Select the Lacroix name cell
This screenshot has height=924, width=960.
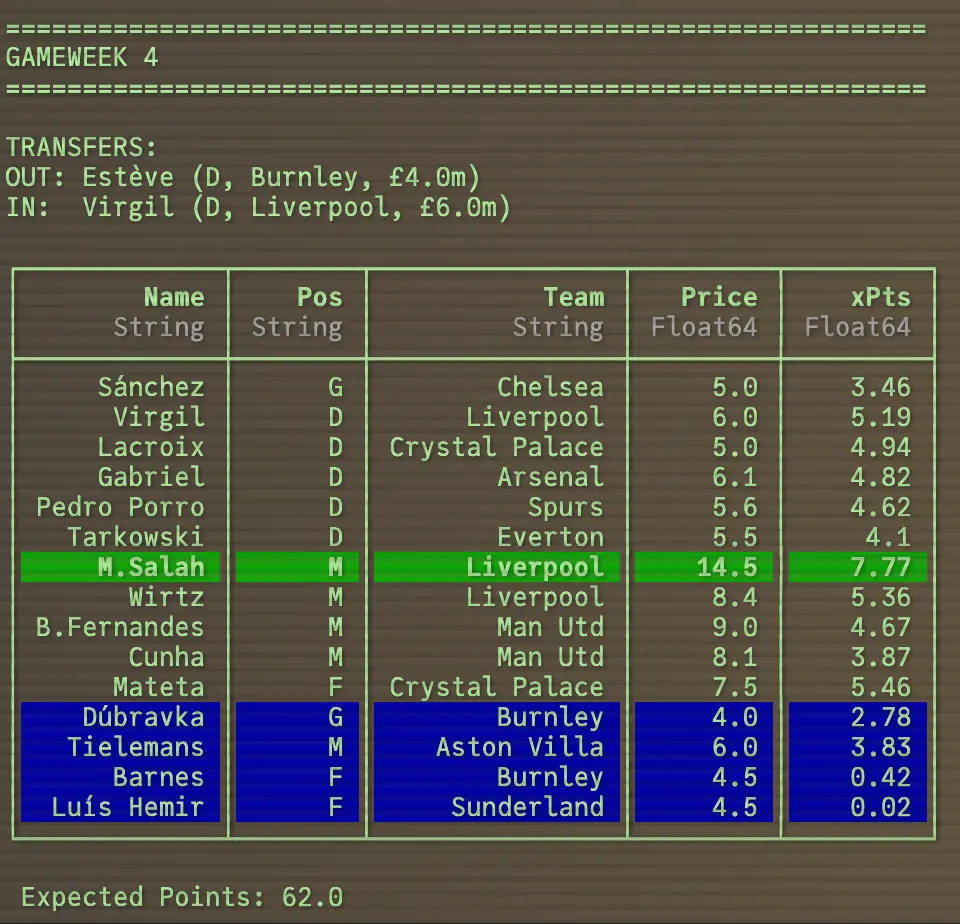coord(151,447)
